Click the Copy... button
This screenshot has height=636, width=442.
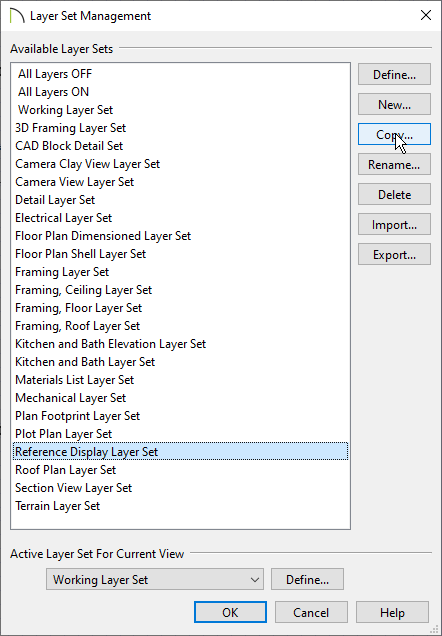394,134
